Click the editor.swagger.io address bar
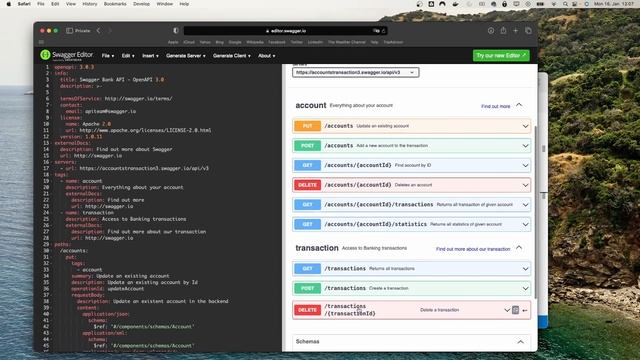 tap(285, 31)
